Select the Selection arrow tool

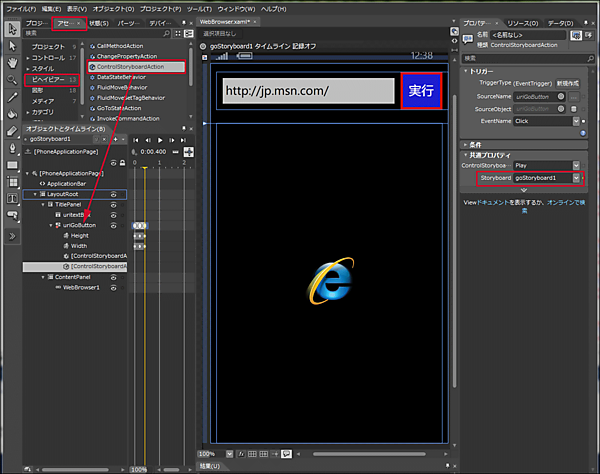pyautogui.click(x=12, y=28)
